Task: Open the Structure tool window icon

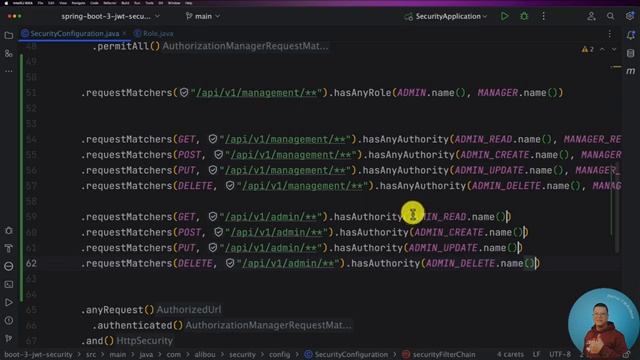Action: pos(9,53)
